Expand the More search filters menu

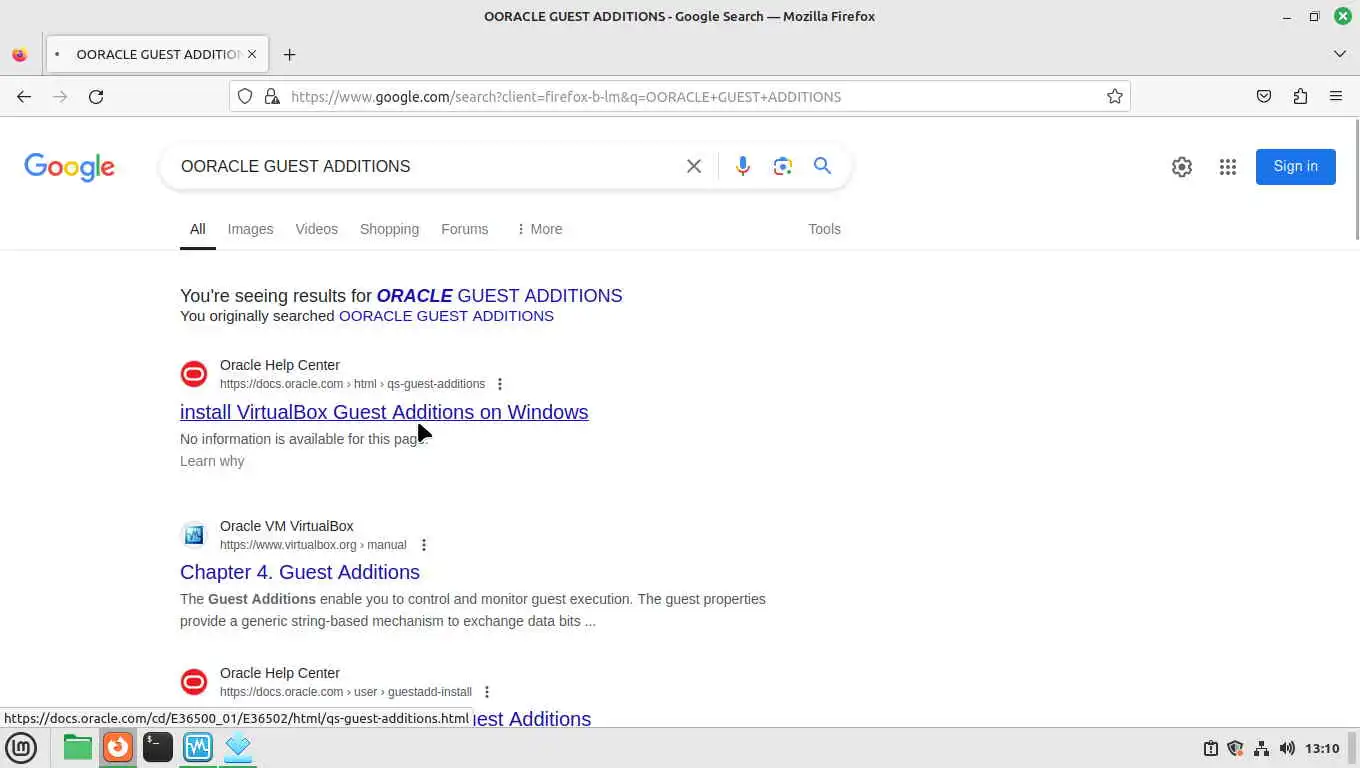pyautogui.click(x=539, y=229)
